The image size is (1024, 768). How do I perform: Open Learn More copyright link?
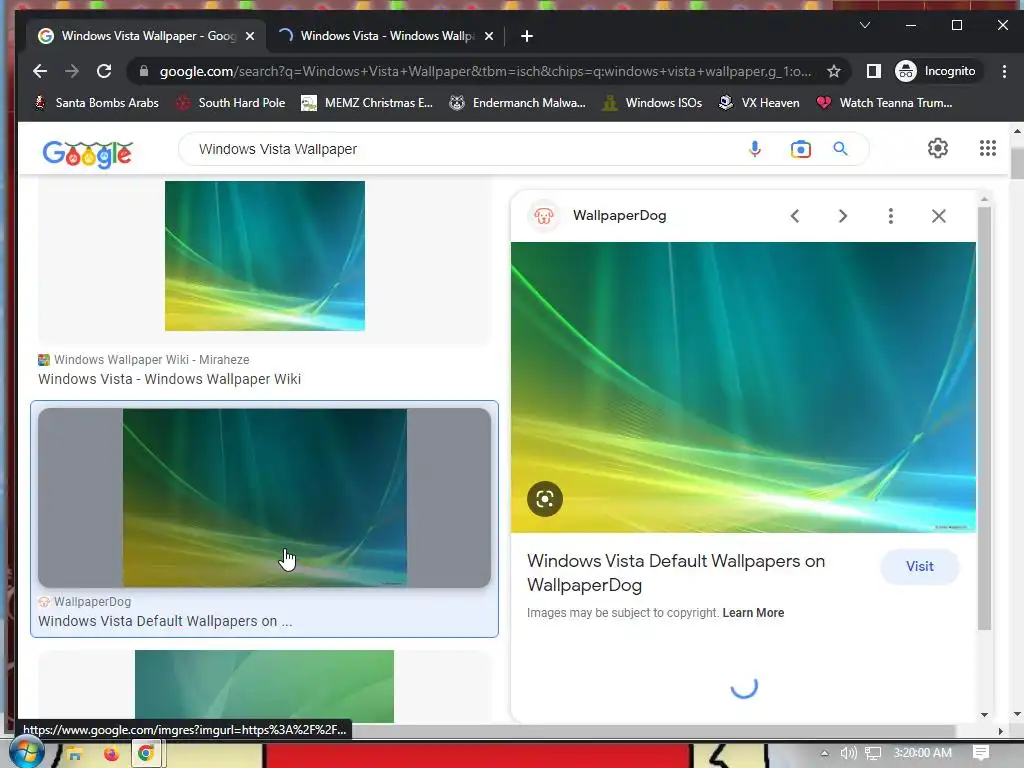pos(753,613)
